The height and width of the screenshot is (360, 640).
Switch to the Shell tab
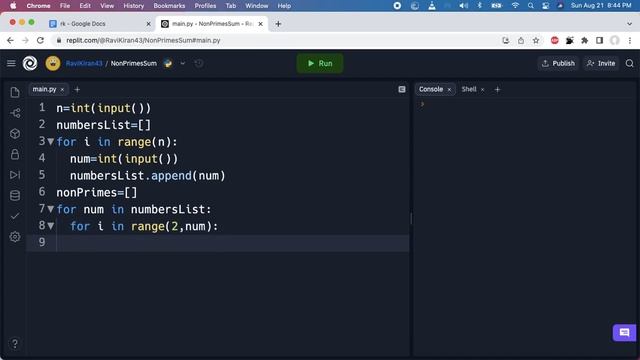tap(469, 89)
